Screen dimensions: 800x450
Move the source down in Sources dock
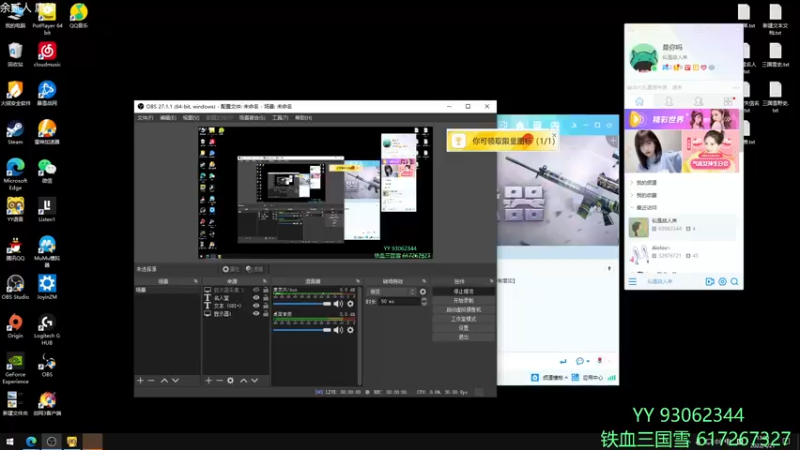[255, 381]
